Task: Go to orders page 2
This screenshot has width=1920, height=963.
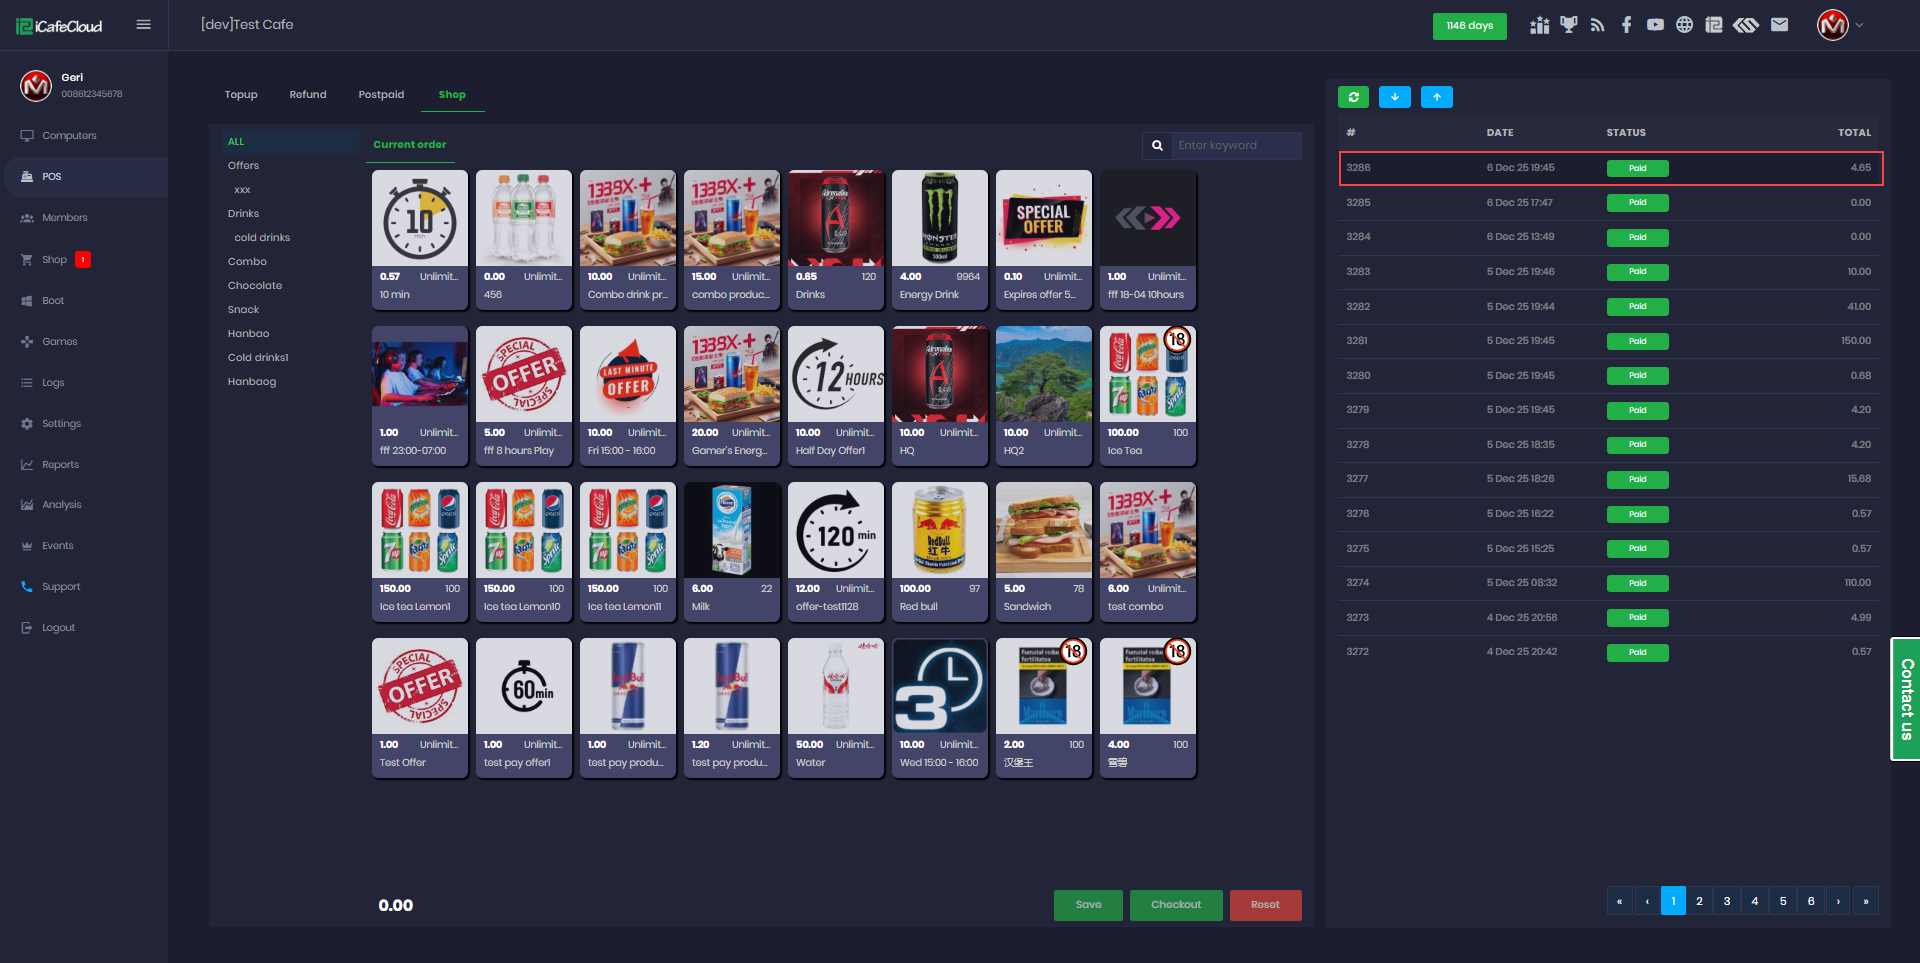Action: tap(1699, 901)
